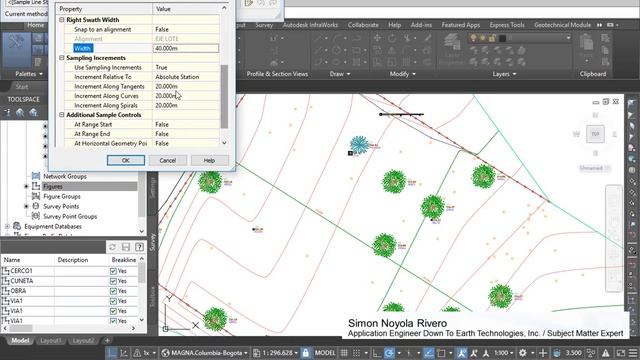Click the Figures list horizontal scrollbar thumb
Image resolution: width=640 pixels, height=360 pixels.
21,328
